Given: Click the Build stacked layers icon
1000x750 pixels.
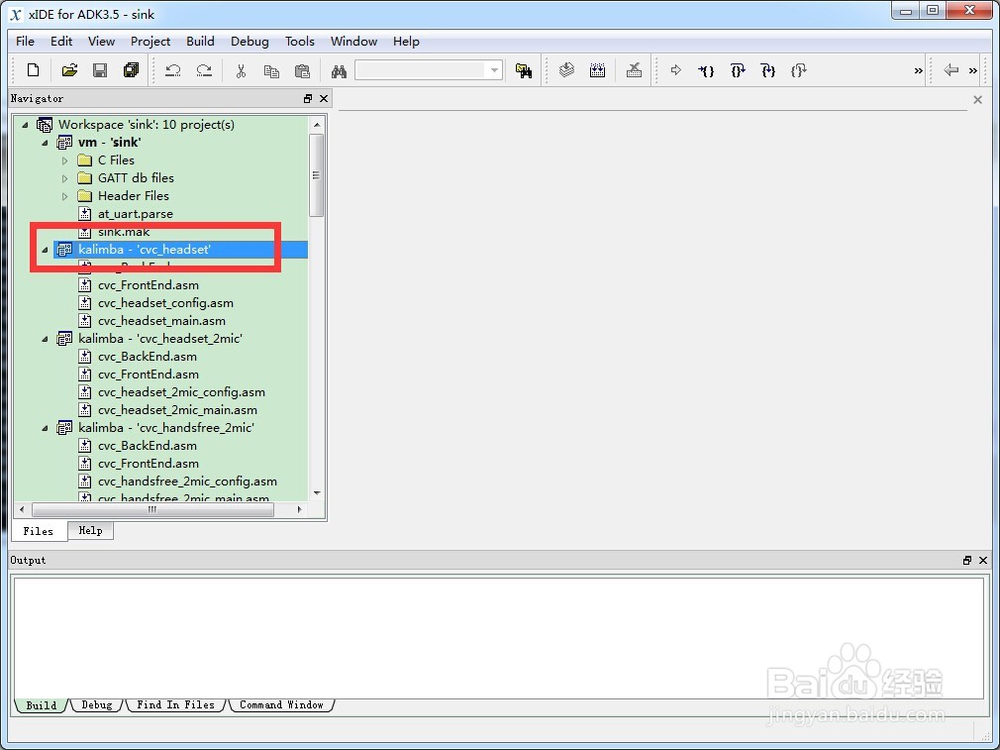Looking at the screenshot, I should point(566,70).
